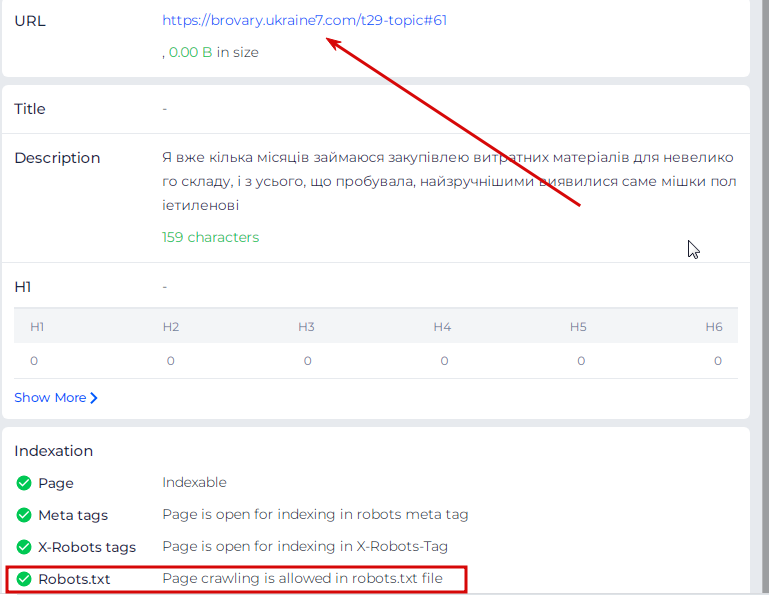Click the Robots.txt row label
The image size is (769, 595).
(74, 579)
